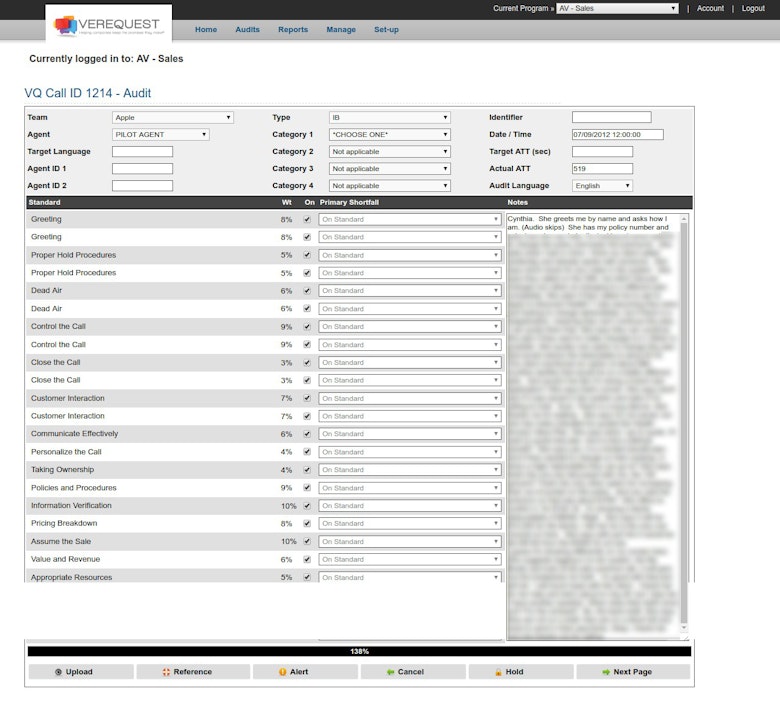Click the Alert warning icon
Image resolution: width=780 pixels, height=708 pixels.
point(283,672)
